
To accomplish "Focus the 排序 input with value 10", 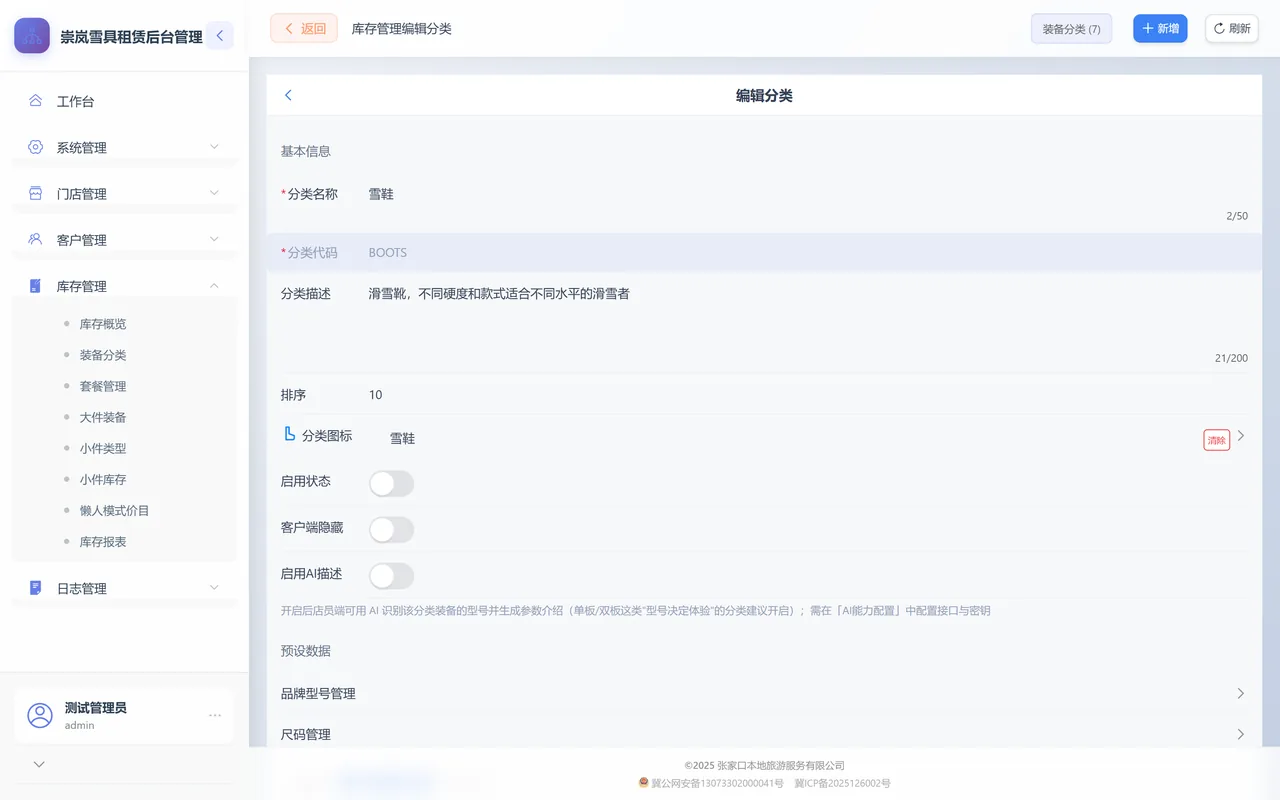I will click(808, 395).
